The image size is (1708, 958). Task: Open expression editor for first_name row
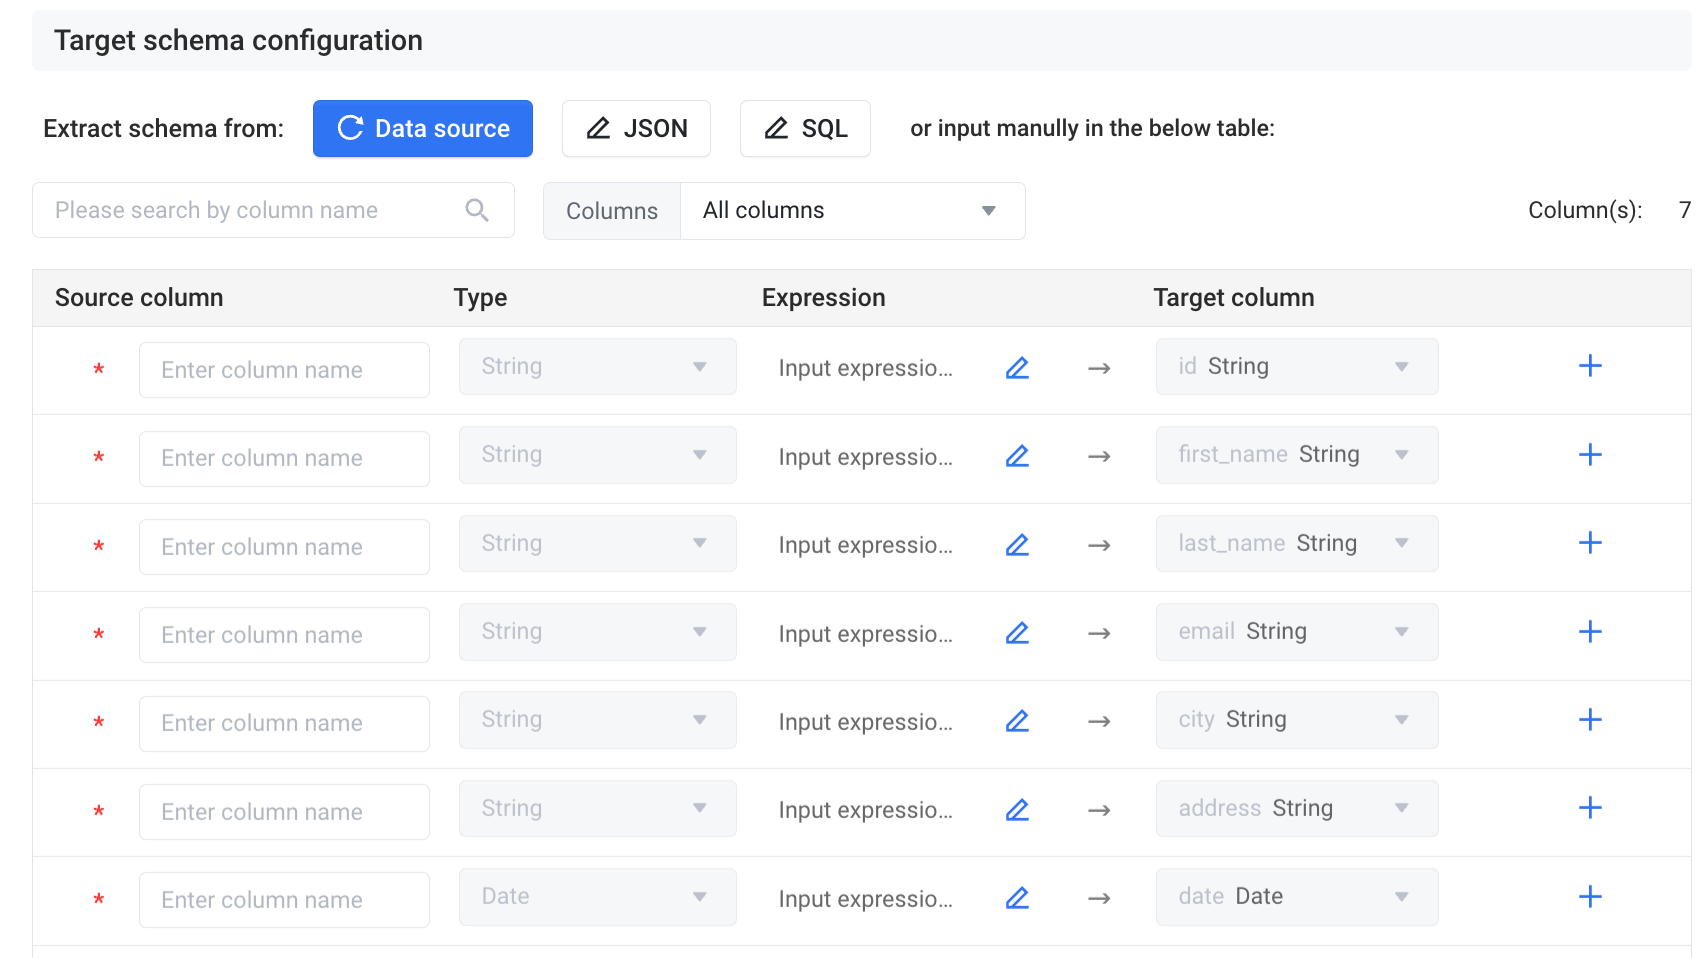coord(1017,456)
